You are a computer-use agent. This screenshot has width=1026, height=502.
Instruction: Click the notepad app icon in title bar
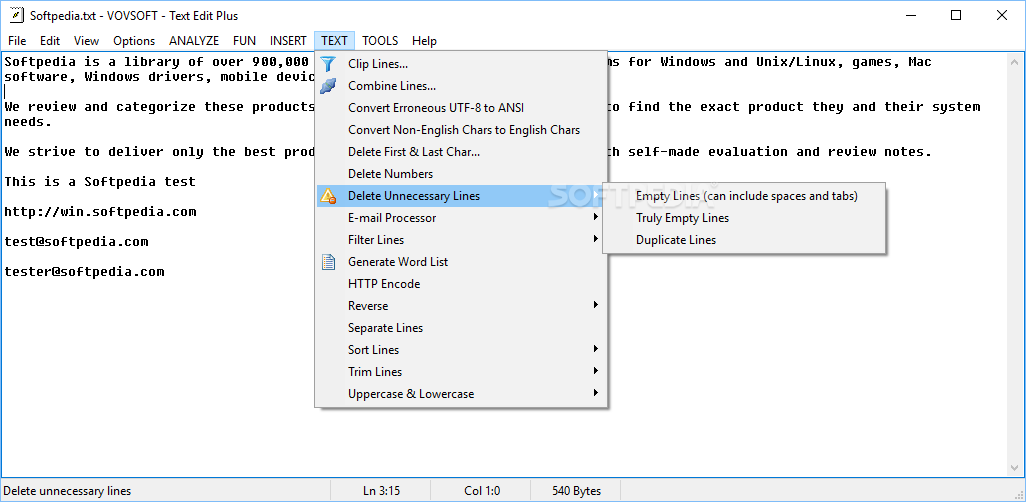tap(17, 16)
